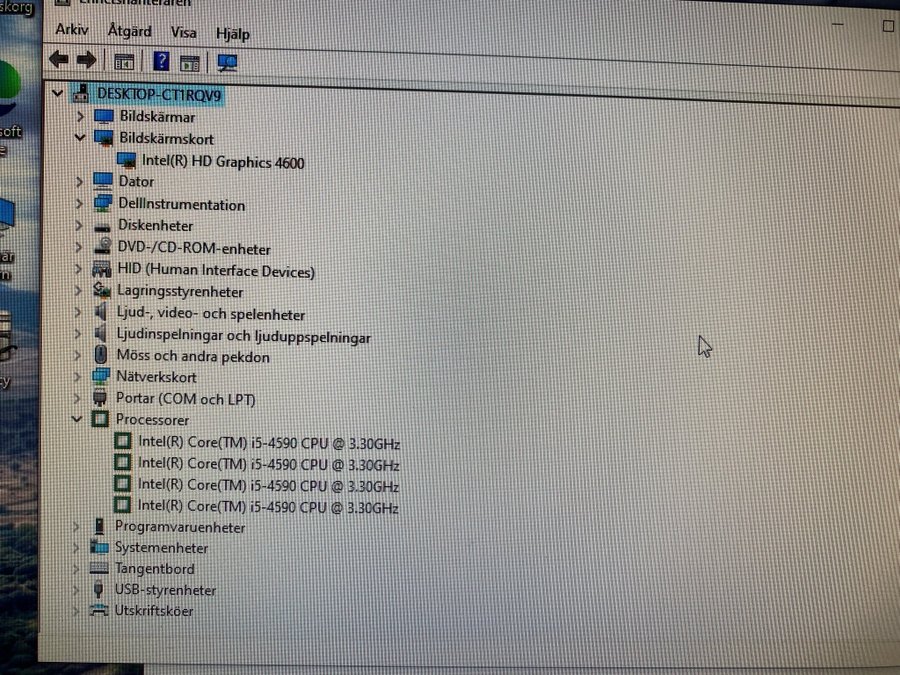Expand the Diskenheter category

(79, 226)
